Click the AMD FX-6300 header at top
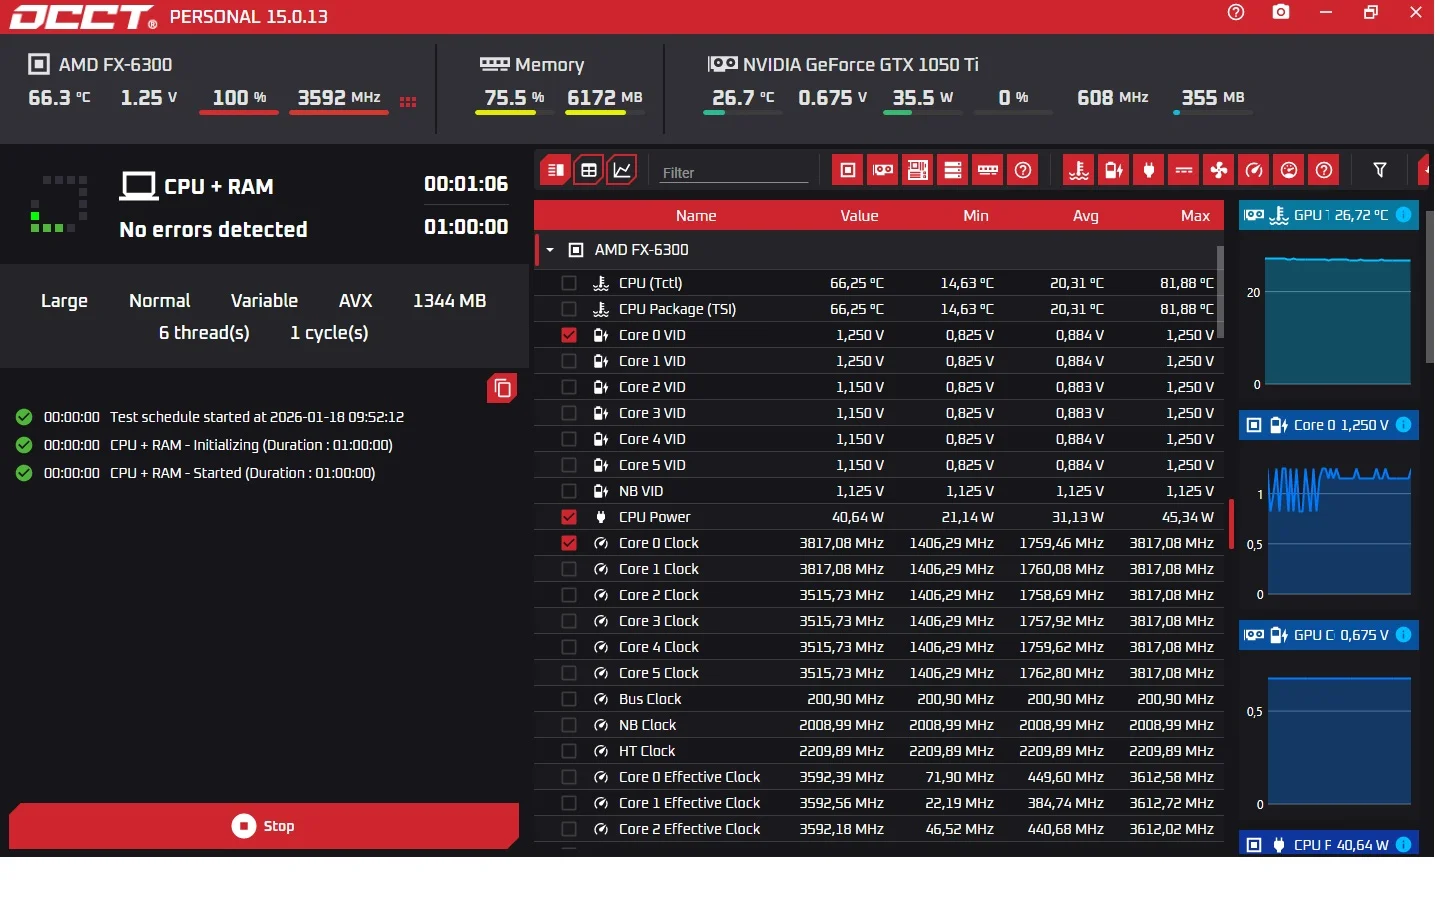1440x900 pixels. tap(100, 64)
